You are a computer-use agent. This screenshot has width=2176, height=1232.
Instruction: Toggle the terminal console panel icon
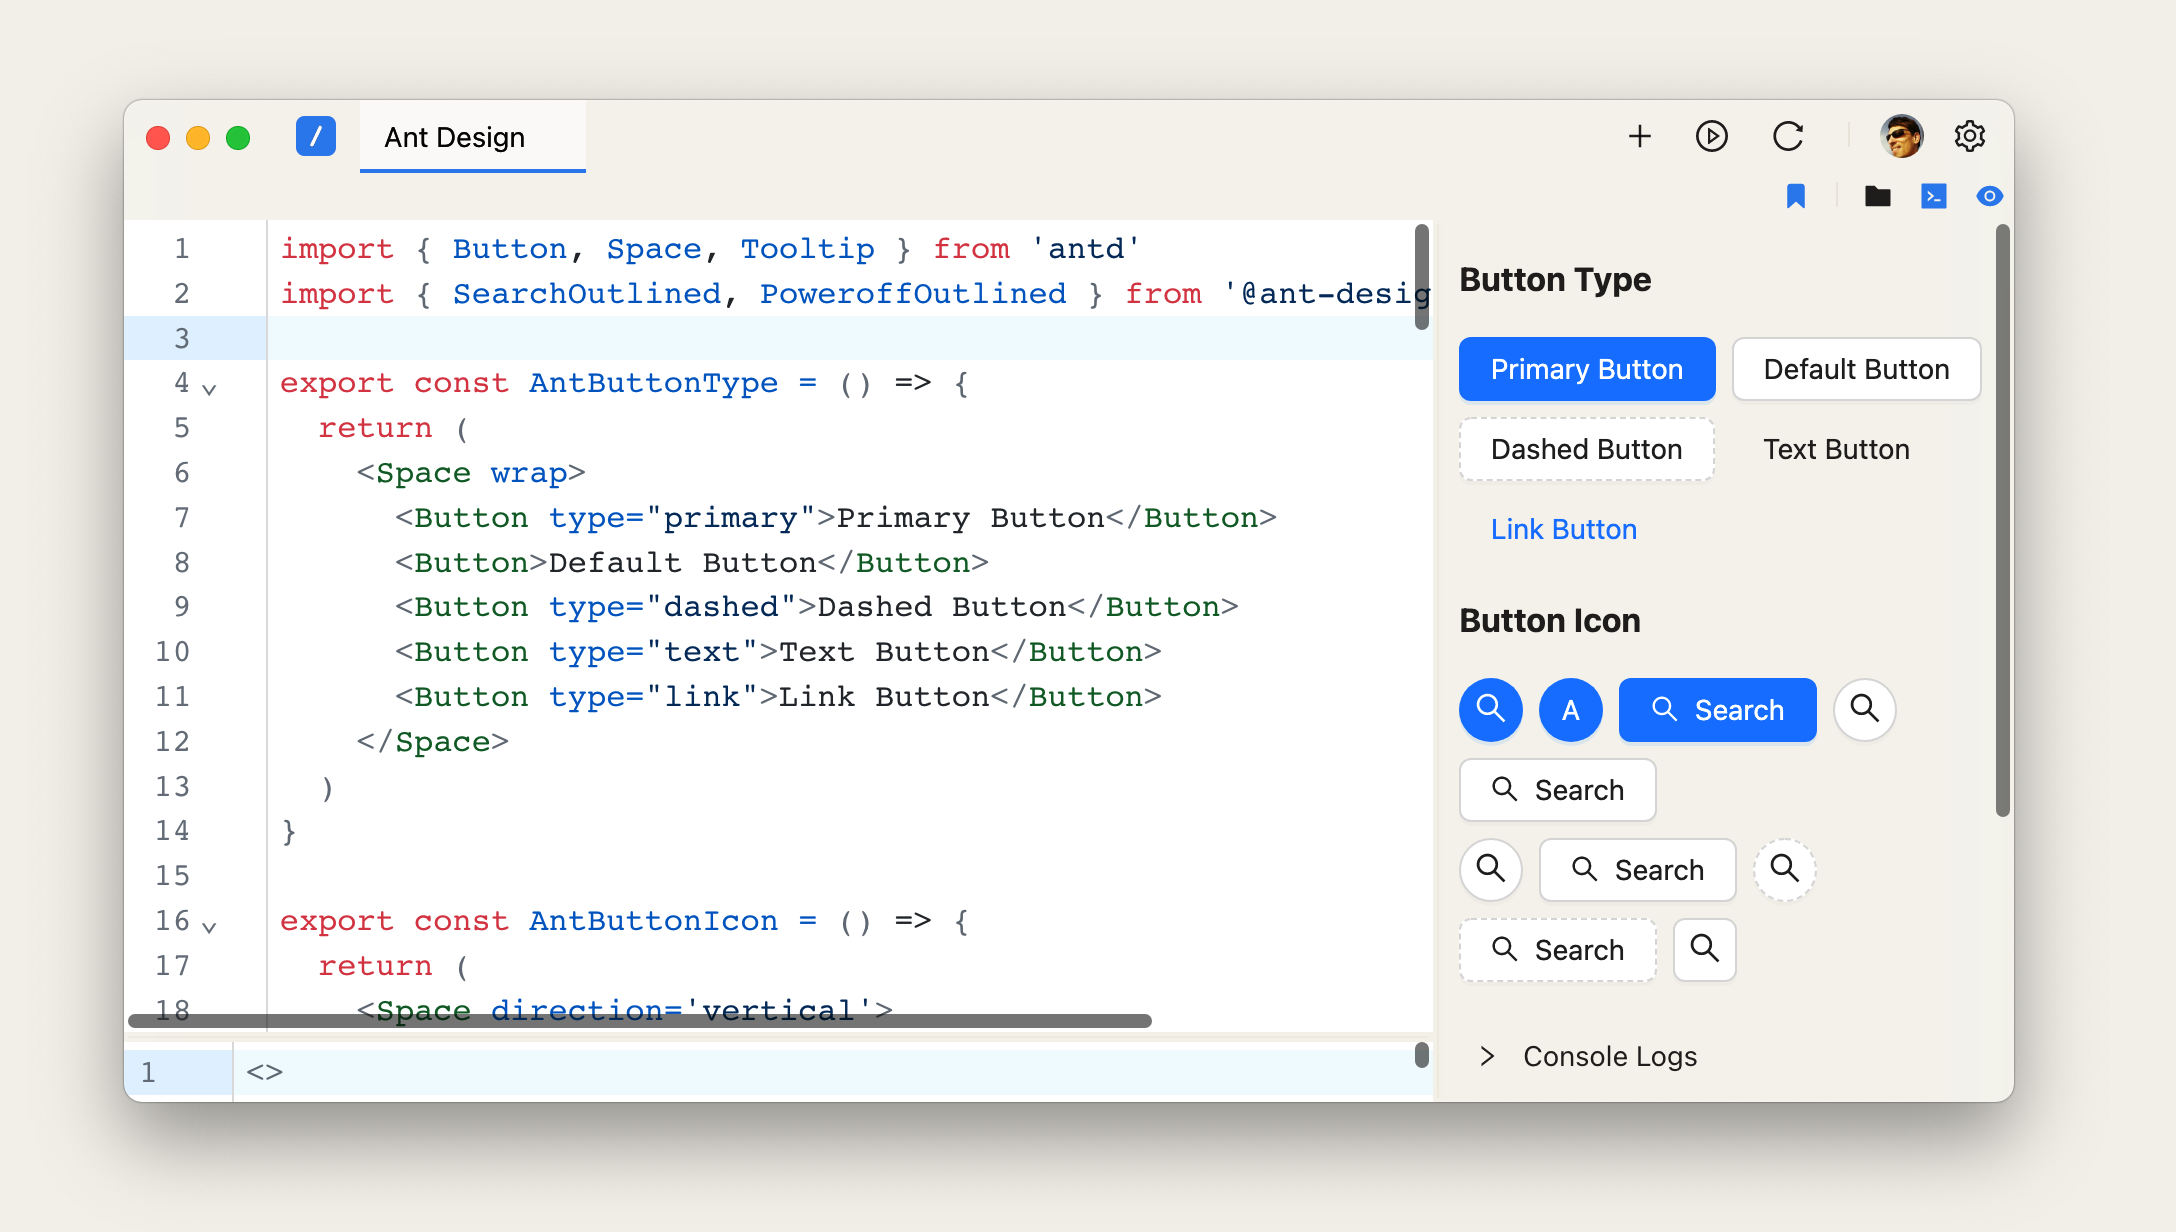coord(1933,196)
